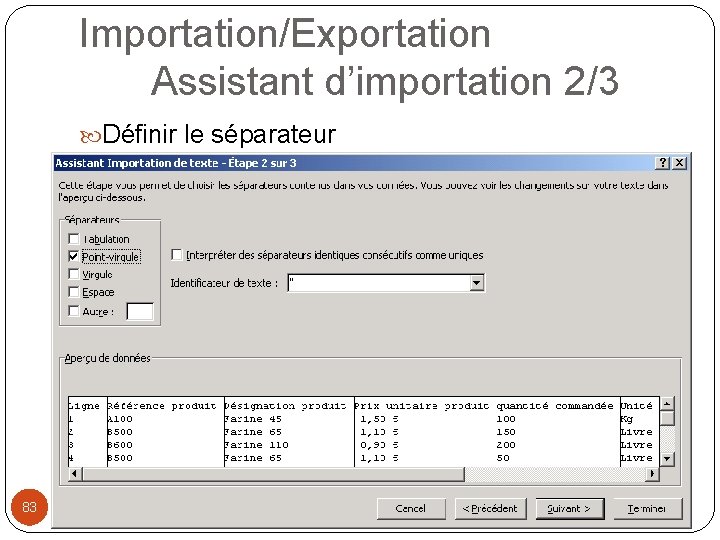
Task: Select the 'Référence produit' column header
Action: pos(162,406)
